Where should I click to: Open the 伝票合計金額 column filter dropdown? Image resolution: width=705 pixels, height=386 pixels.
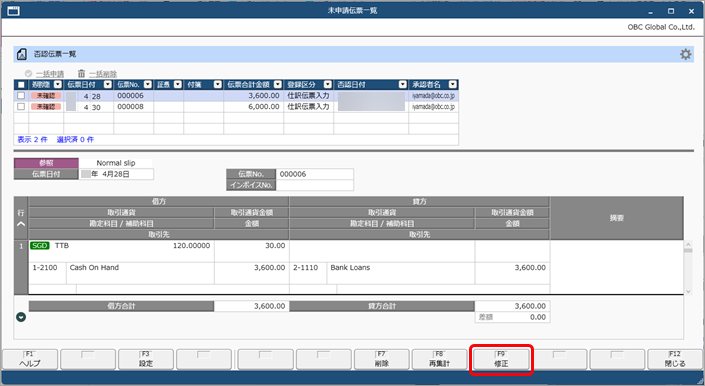click(277, 84)
